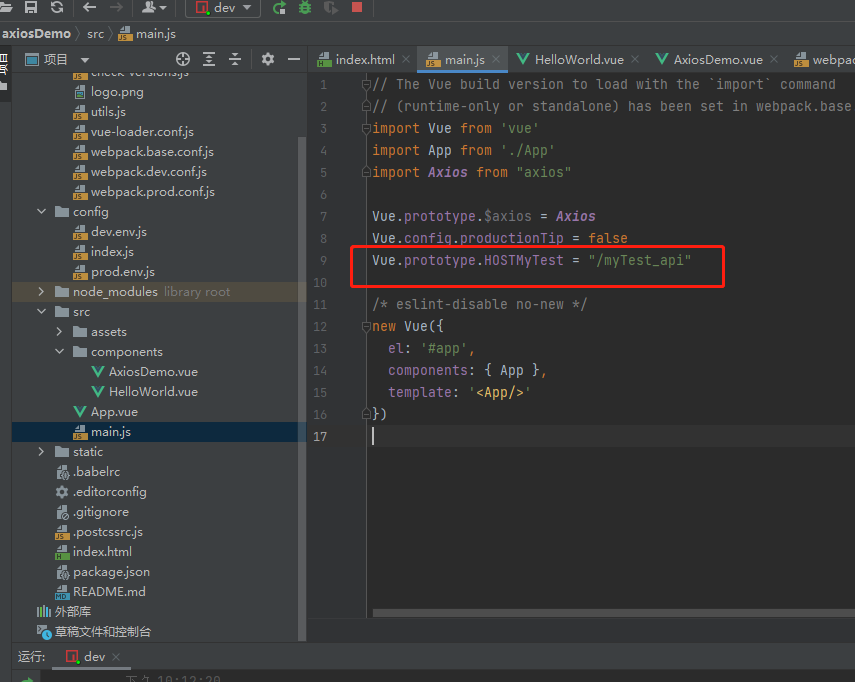855x682 pixels.
Task: Open the user account toolbar dropdown
Action: coord(154,7)
